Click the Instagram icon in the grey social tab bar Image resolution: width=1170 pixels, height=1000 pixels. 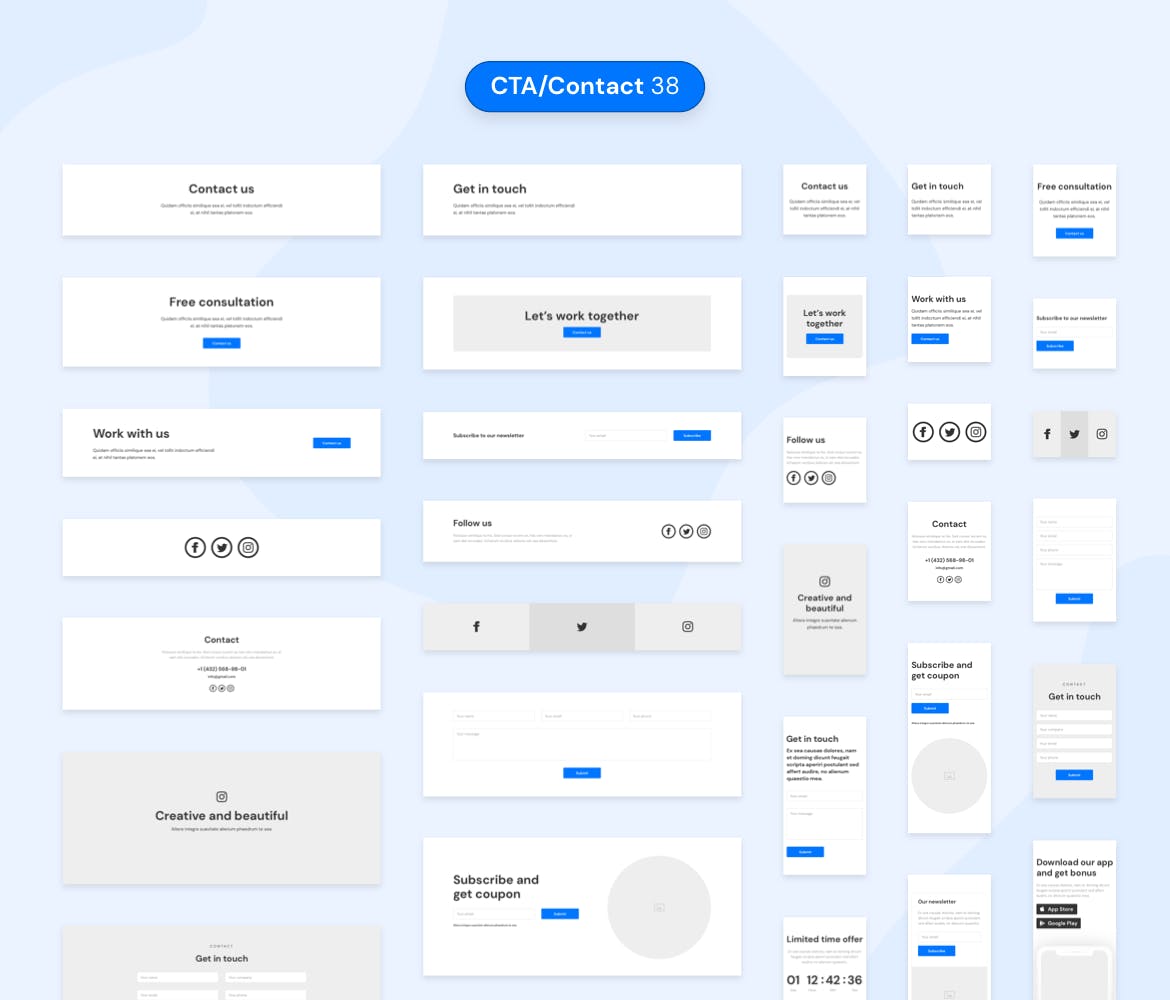point(1101,434)
